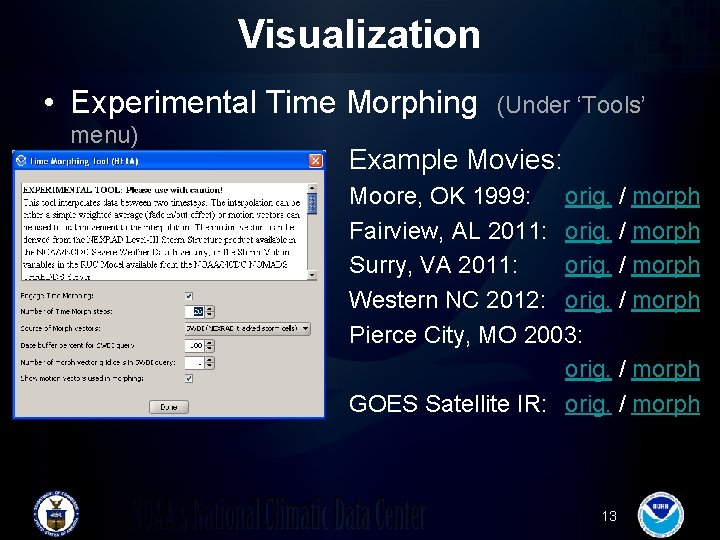Click the Number of morph vector grid cells field
Screen dimensions: 720x540
pyautogui.click(x=195, y=363)
